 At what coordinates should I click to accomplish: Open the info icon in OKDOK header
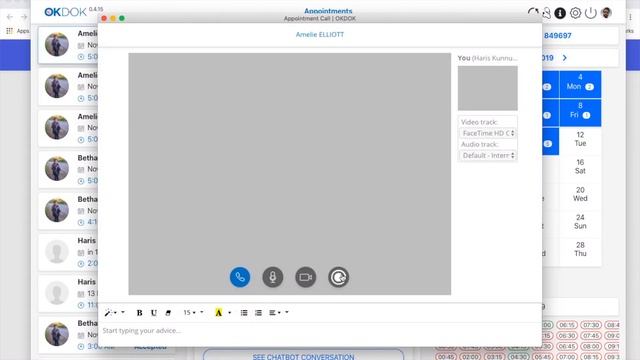[x=560, y=13]
